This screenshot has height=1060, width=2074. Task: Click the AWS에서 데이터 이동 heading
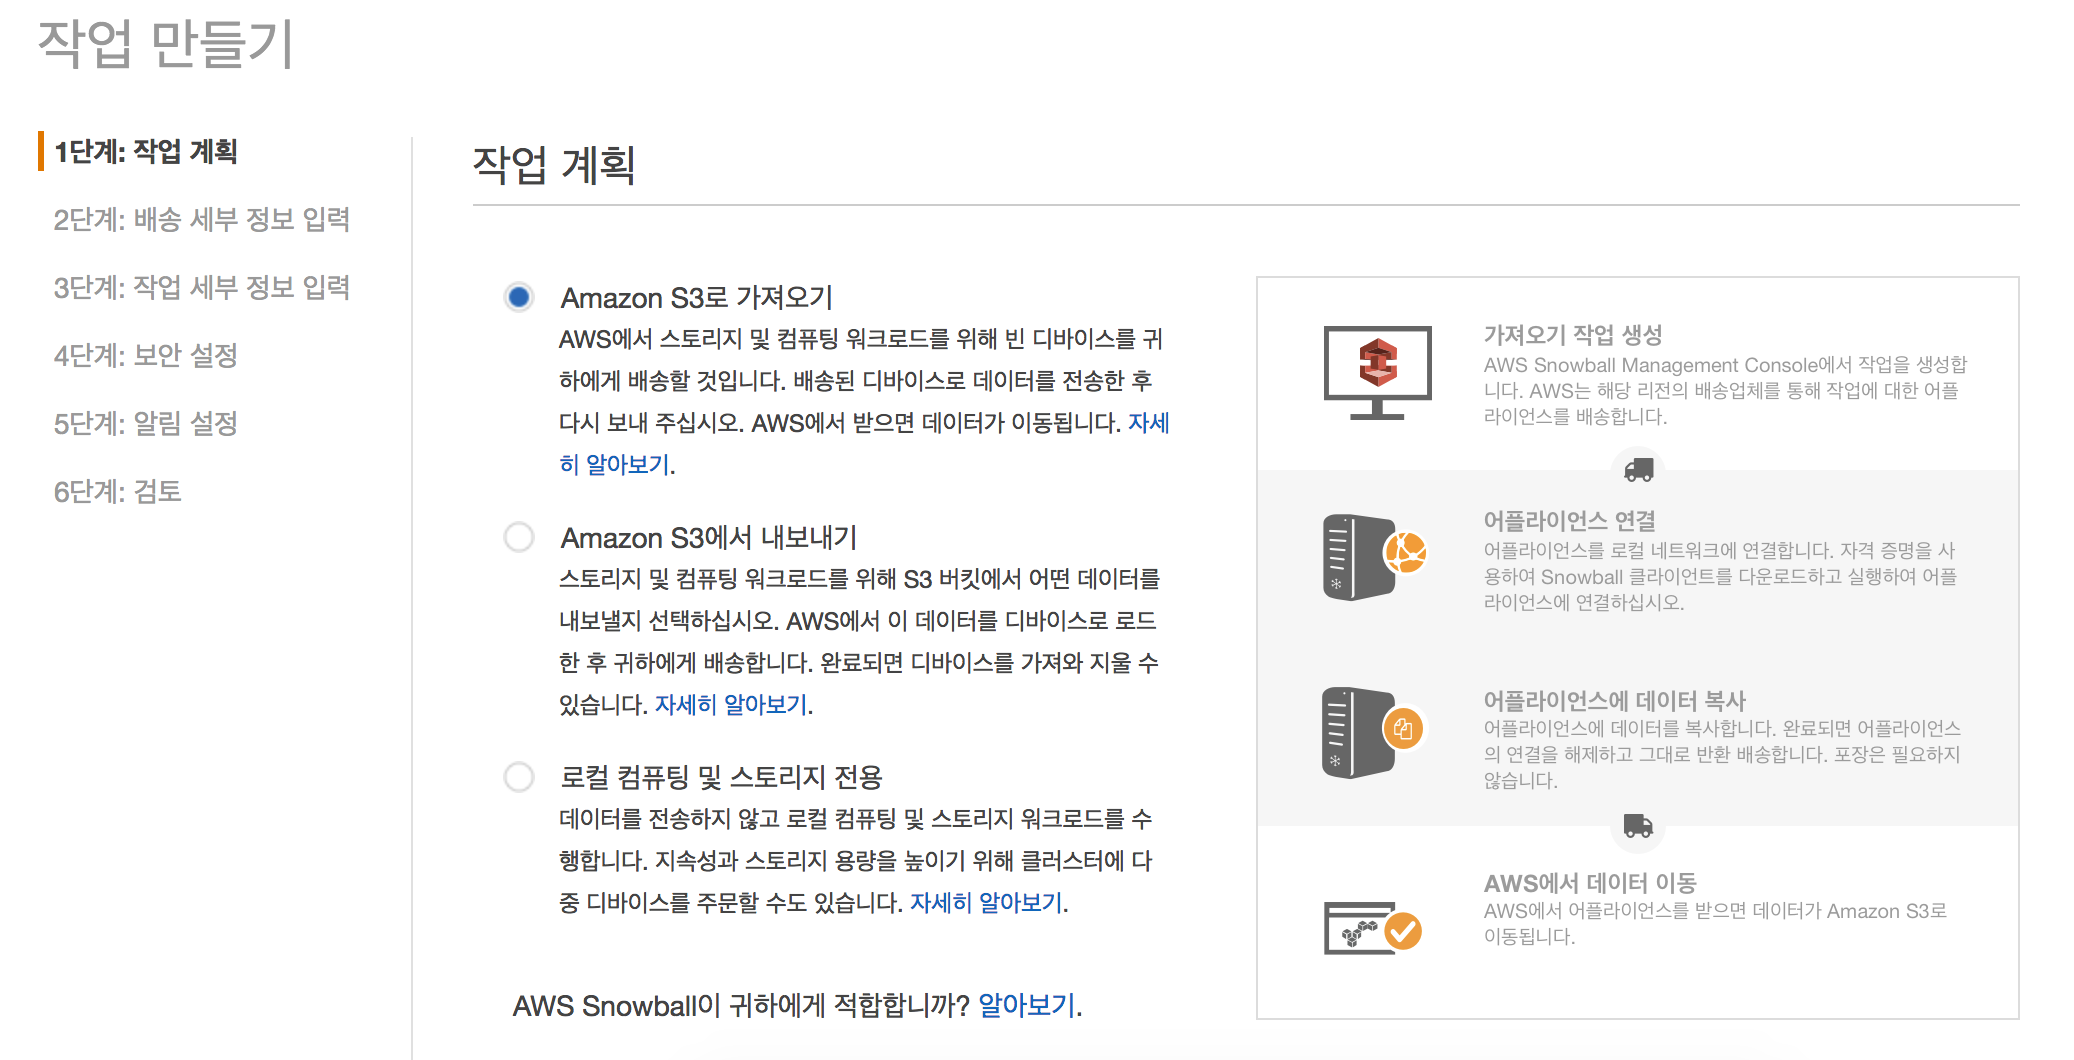(1590, 883)
